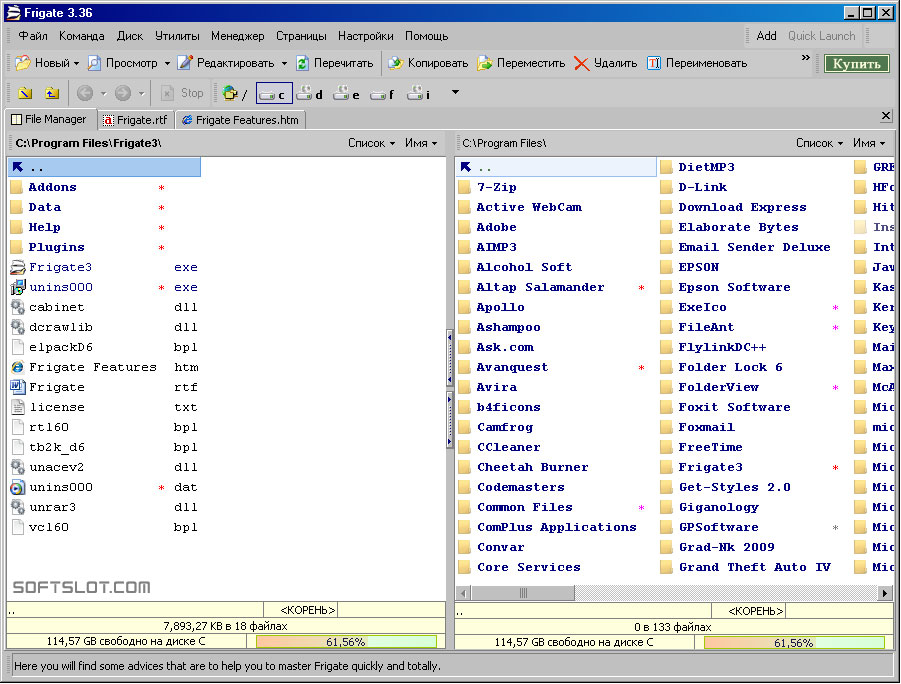The height and width of the screenshot is (684, 901).
Task: Switch to drive c
Action: 274,93
